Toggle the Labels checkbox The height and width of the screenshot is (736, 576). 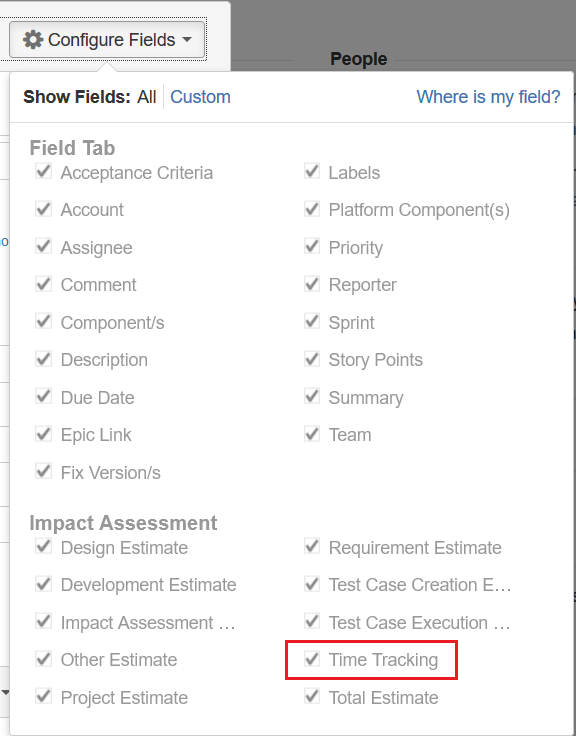[312, 171]
